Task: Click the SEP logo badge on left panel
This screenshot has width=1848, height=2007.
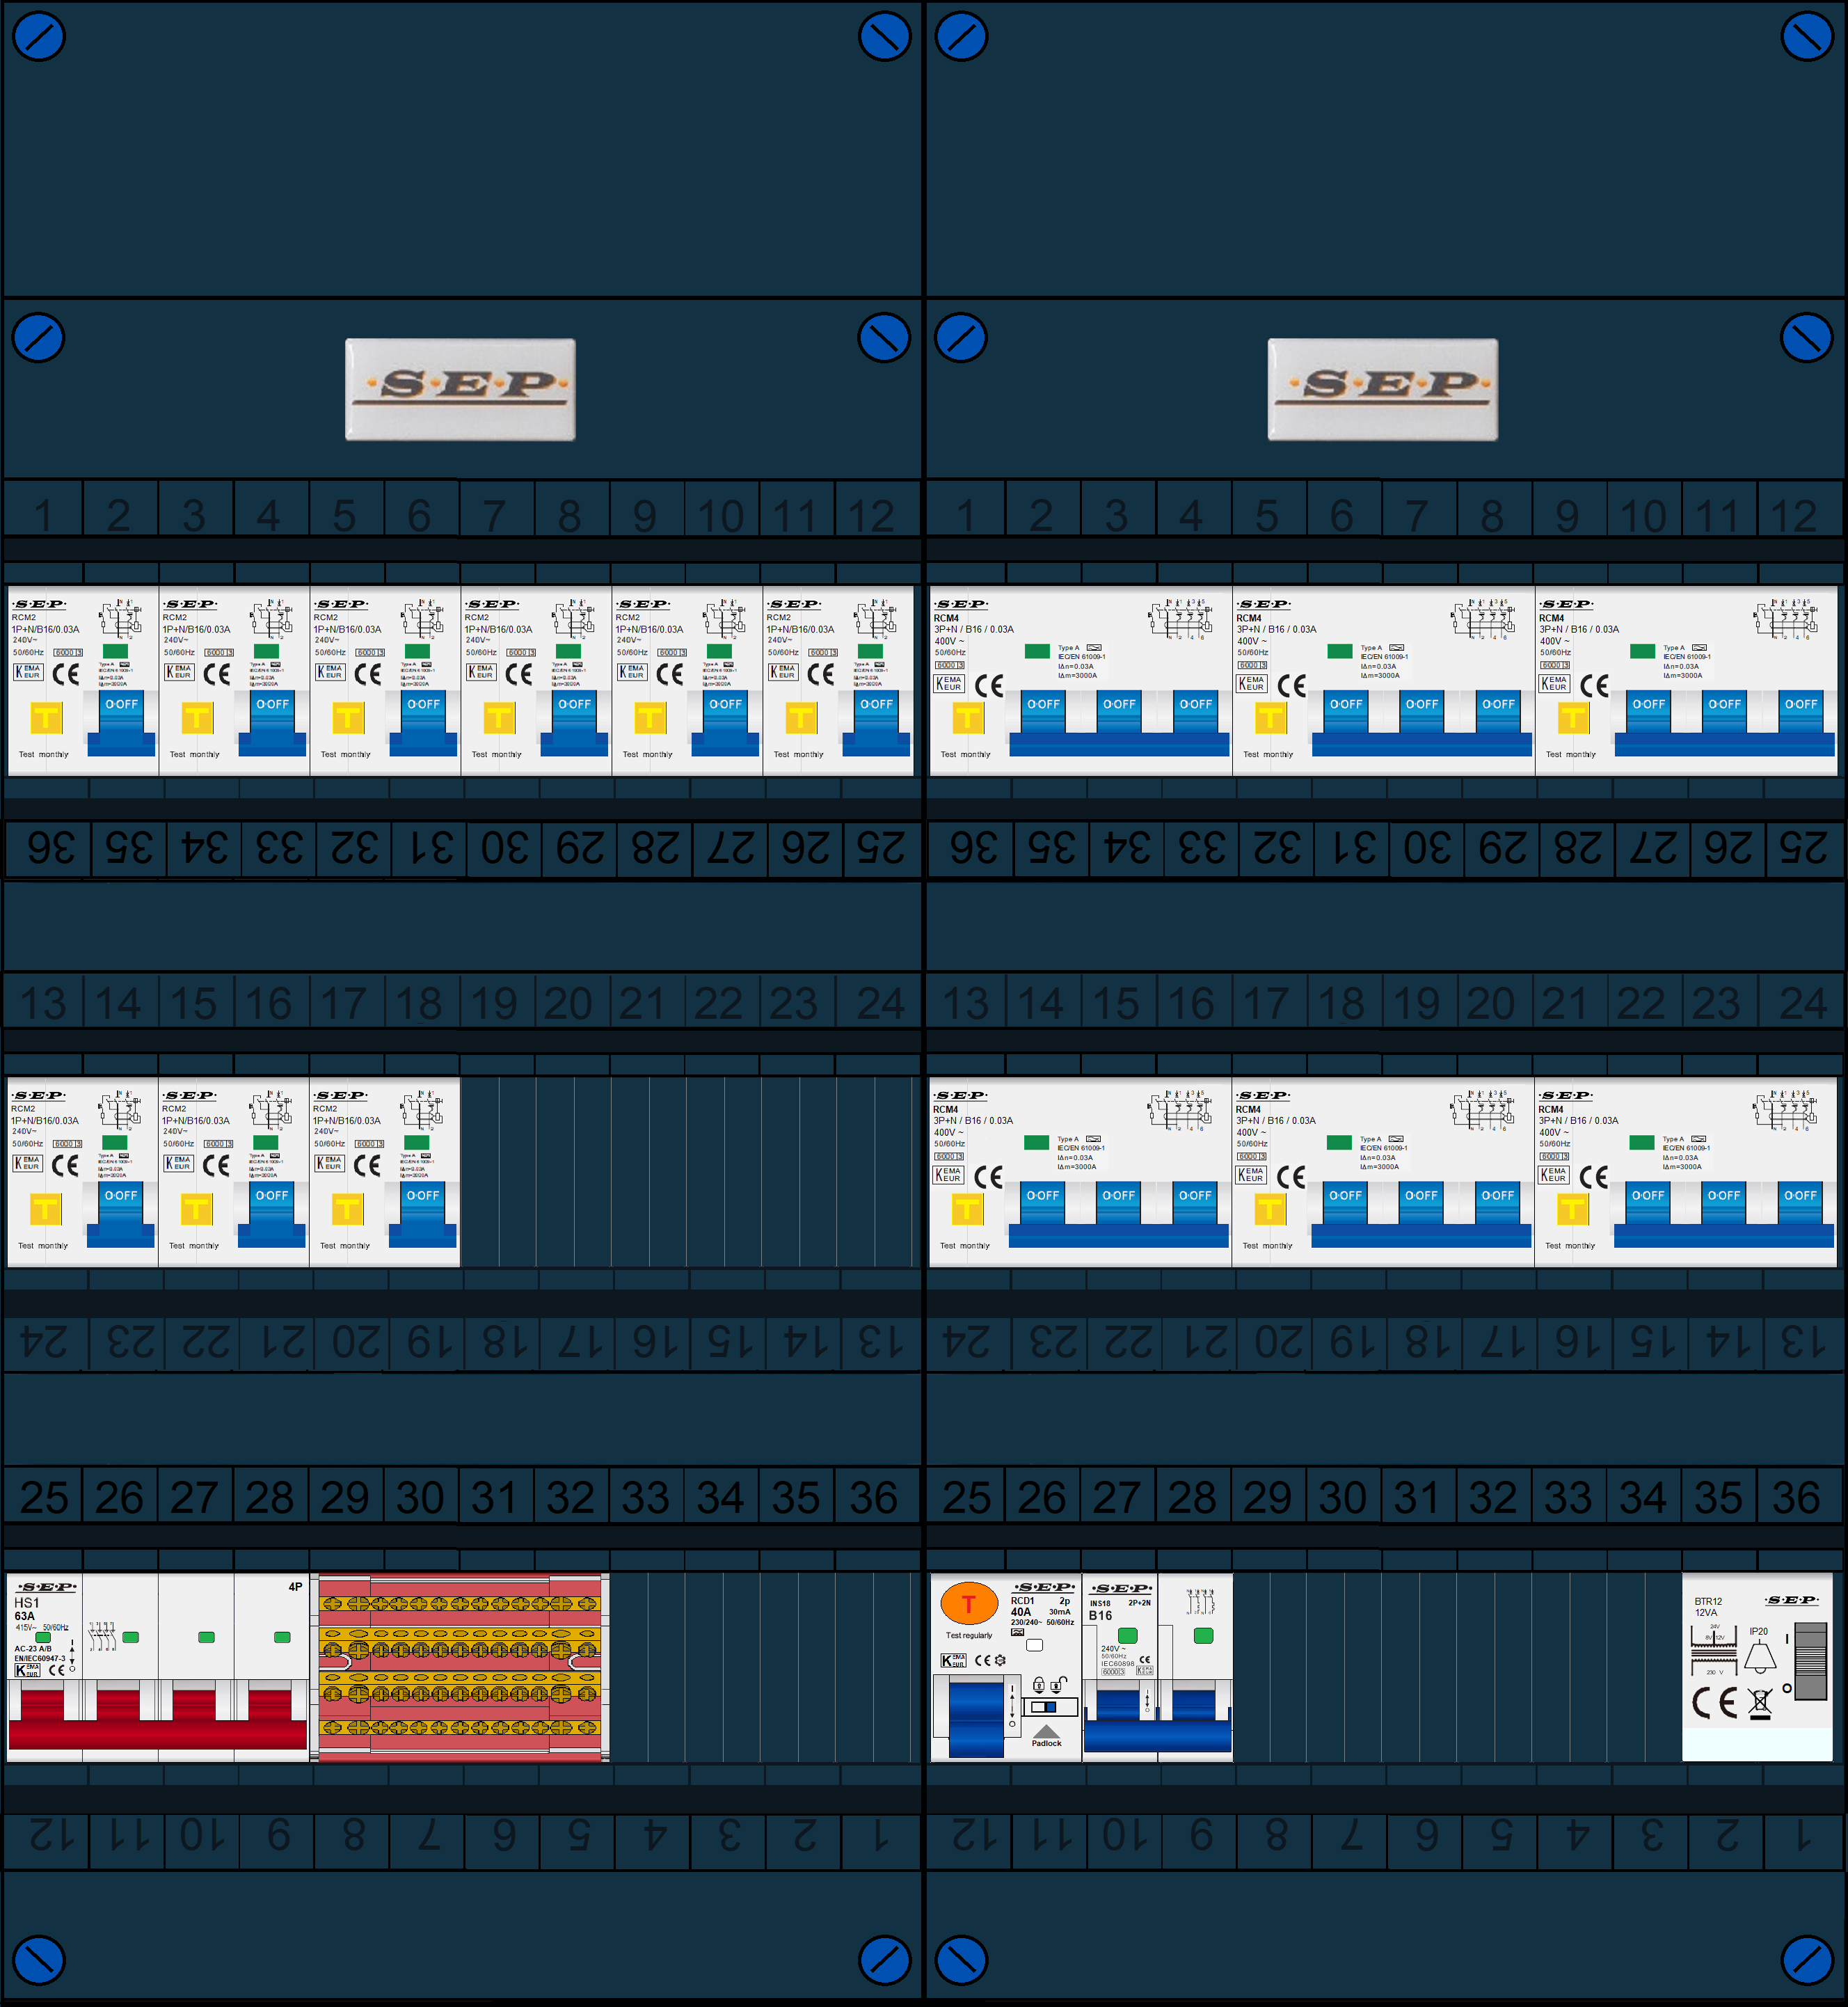Action: [x=460, y=389]
